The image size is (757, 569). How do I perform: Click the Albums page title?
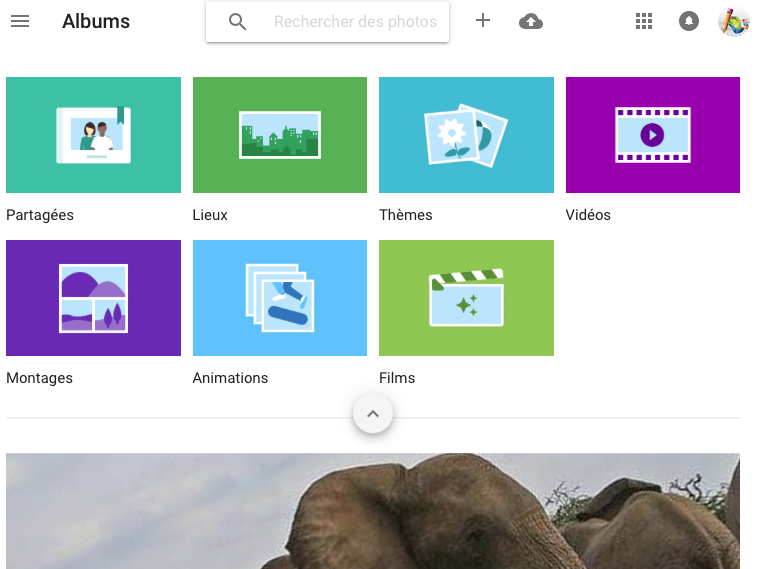tap(96, 21)
